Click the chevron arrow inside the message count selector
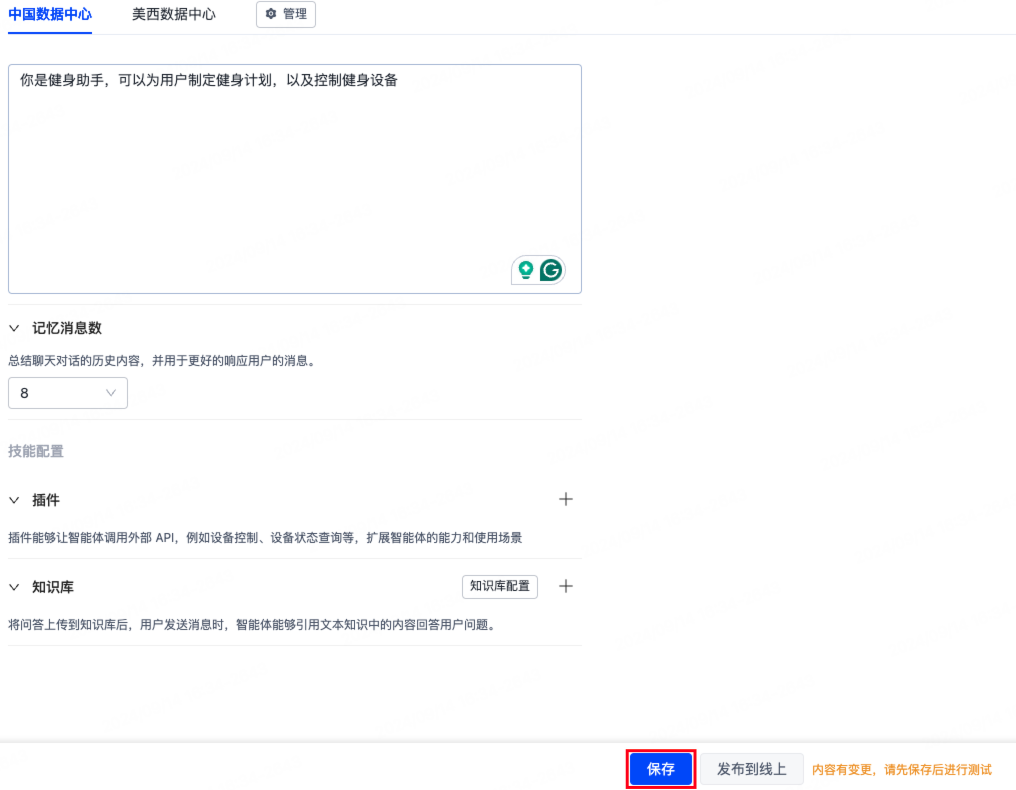The height and width of the screenshot is (790, 1016). click(x=111, y=393)
